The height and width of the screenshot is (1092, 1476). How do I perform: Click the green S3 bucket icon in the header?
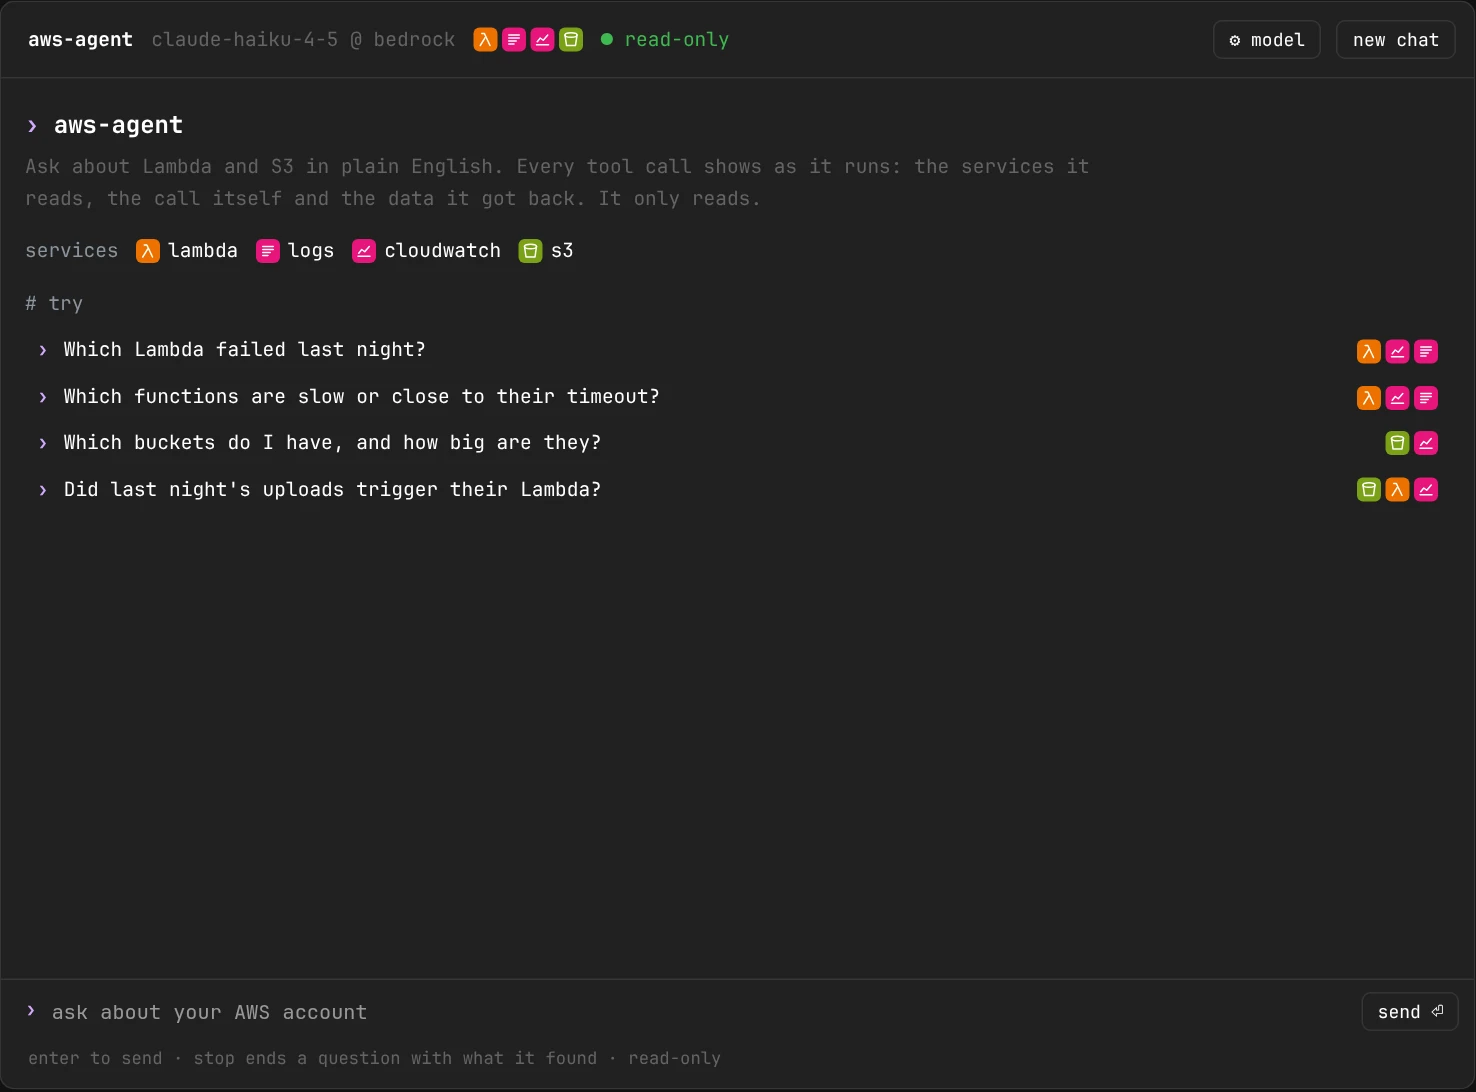[x=571, y=40]
